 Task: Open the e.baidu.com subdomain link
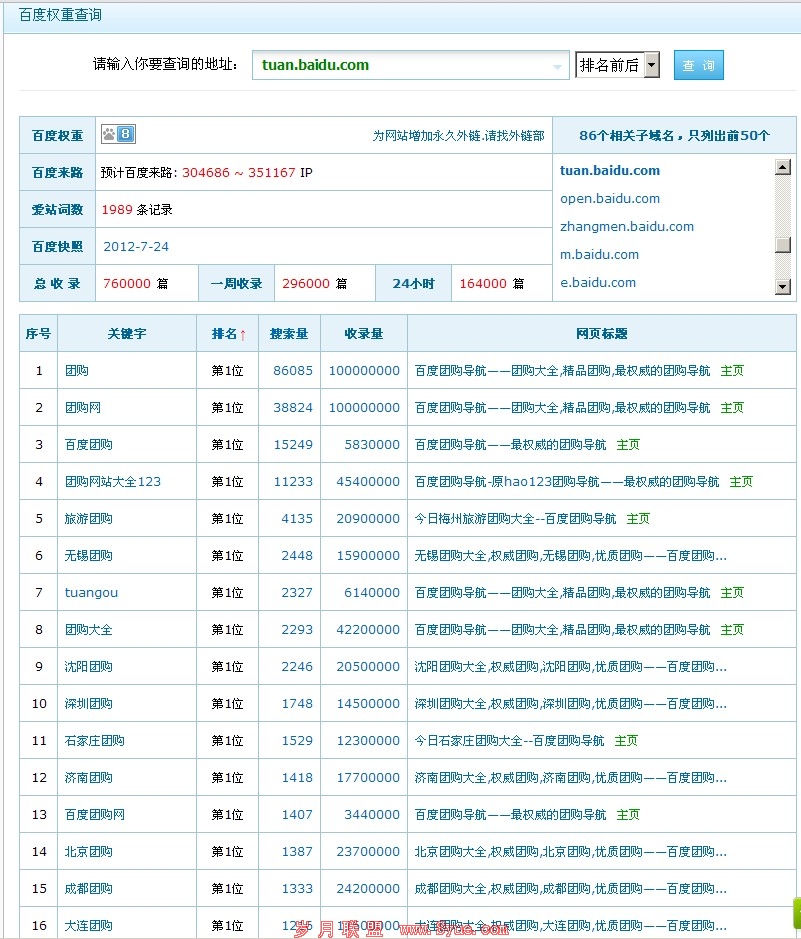(x=597, y=283)
